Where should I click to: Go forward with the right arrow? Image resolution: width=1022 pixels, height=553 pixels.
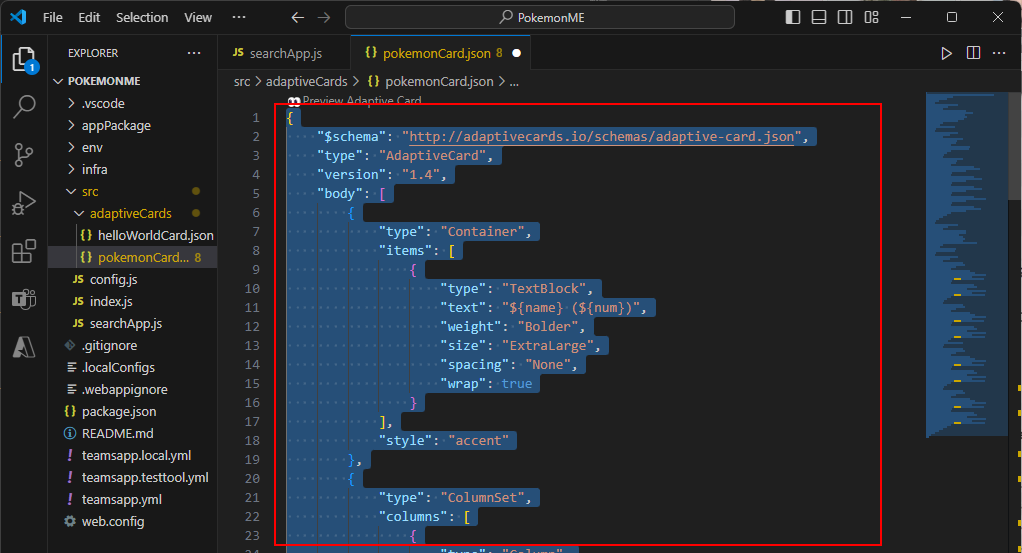(x=324, y=18)
